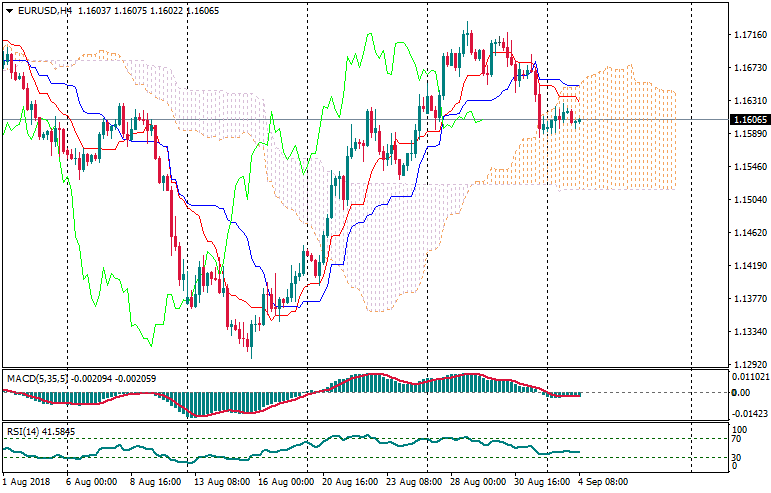Click the MACD 0.011021 scale label
The height and width of the screenshot is (493, 771).
click(751, 377)
